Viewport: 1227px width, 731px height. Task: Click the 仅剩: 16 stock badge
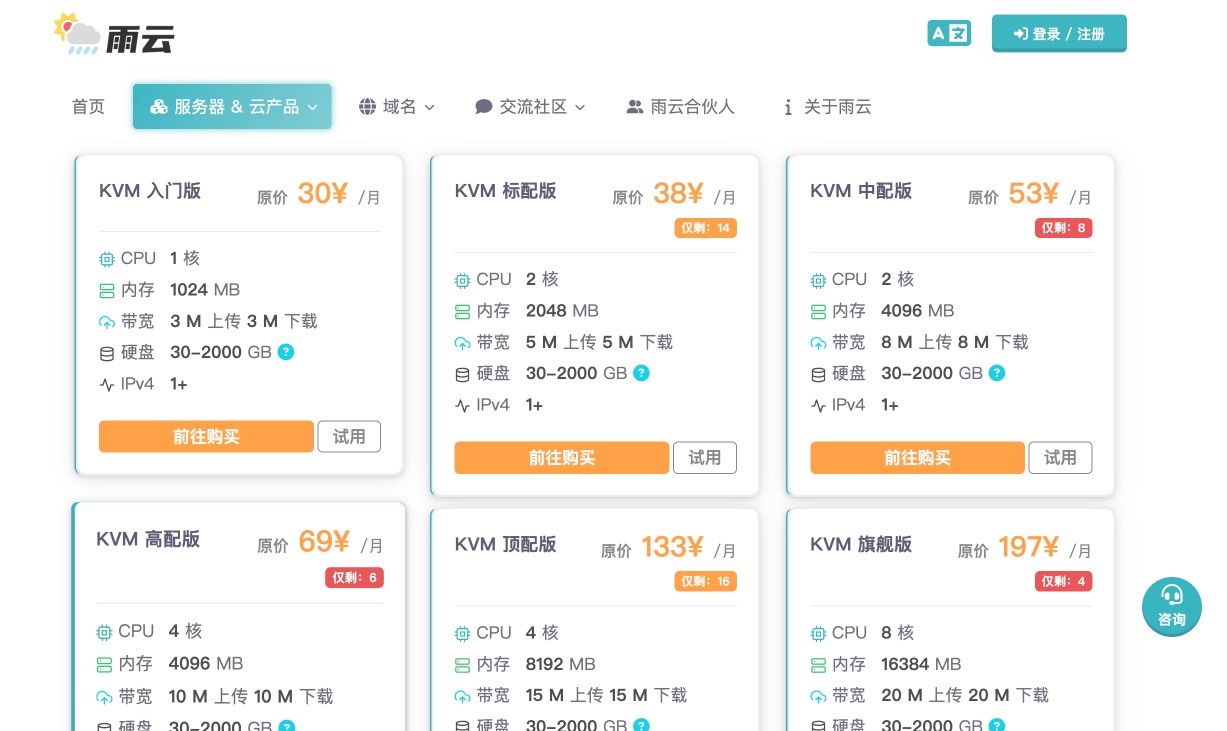(x=705, y=581)
